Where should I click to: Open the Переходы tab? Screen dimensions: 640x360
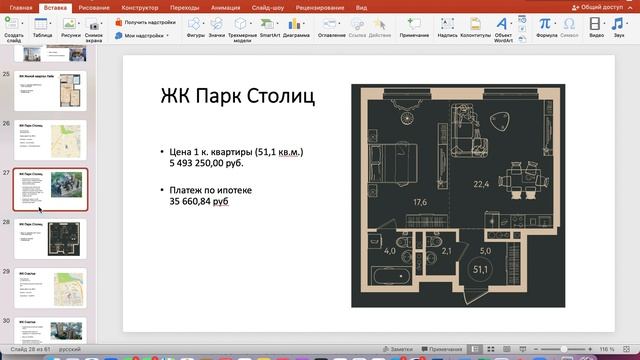click(184, 8)
